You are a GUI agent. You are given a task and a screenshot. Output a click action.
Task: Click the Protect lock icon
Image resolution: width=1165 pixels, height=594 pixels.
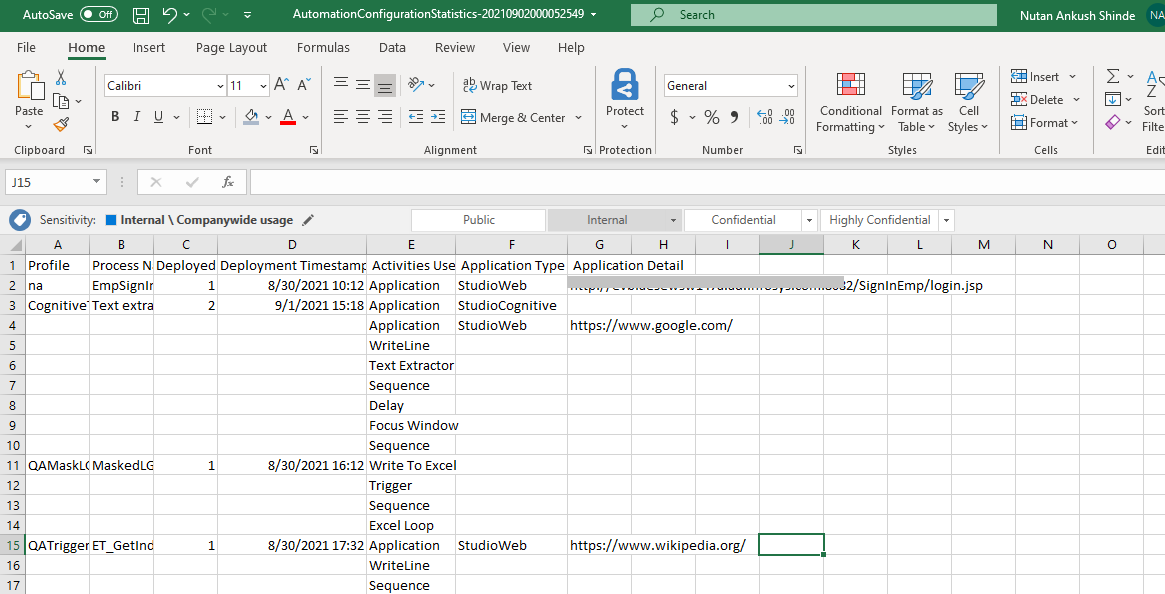pyautogui.click(x=625, y=86)
